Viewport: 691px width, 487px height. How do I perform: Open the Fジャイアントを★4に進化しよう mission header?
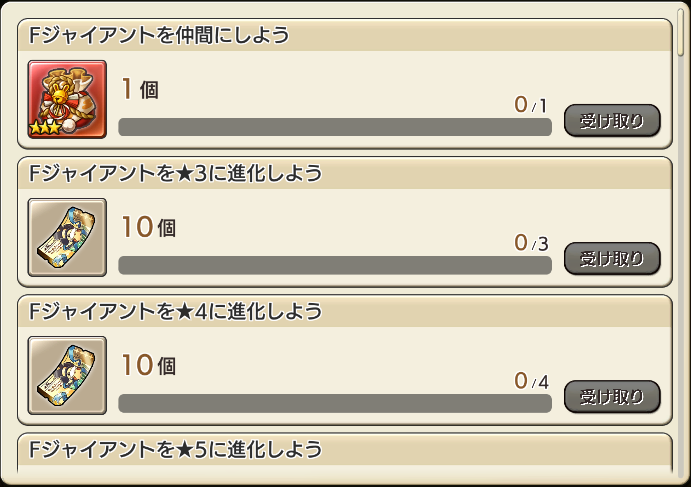pyautogui.click(x=345, y=311)
